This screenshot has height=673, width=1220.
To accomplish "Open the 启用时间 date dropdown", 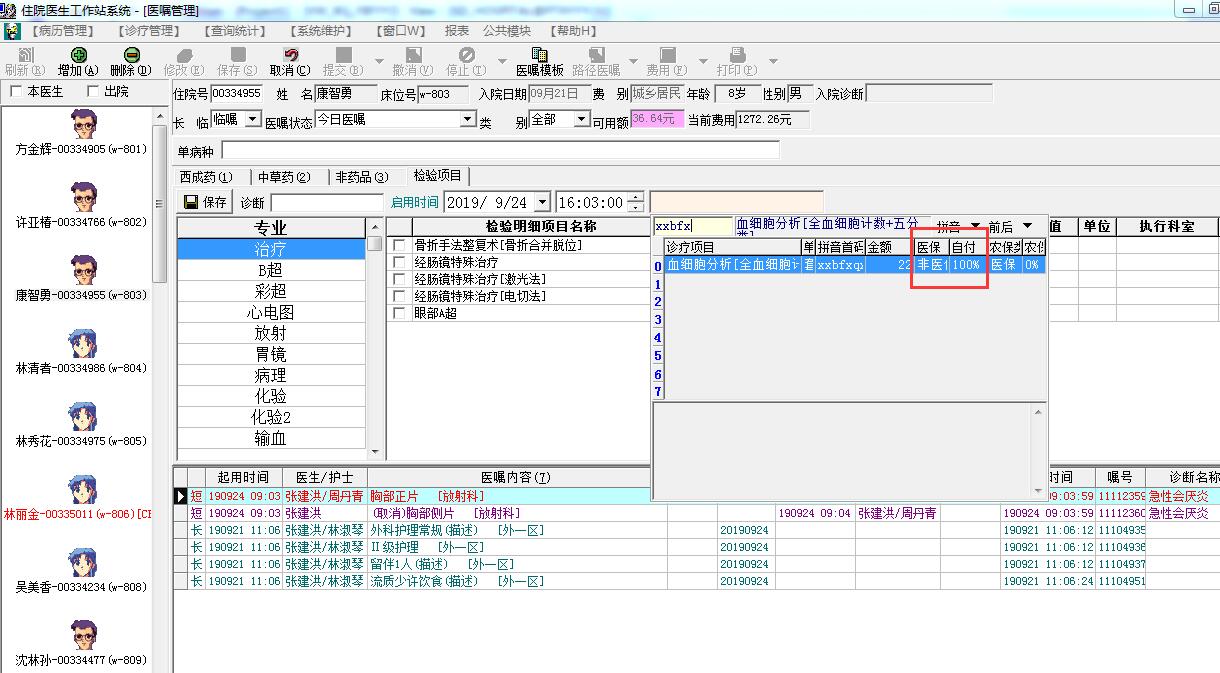I will (x=542, y=202).
